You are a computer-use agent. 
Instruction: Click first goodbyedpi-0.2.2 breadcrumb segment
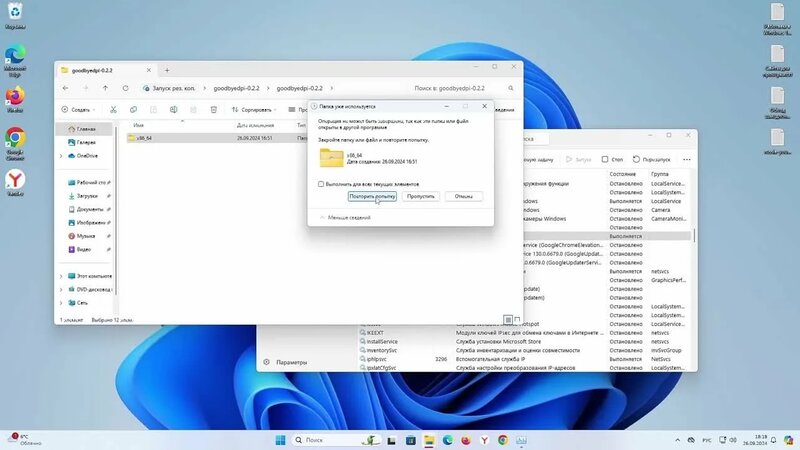click(x=236, y=88)
